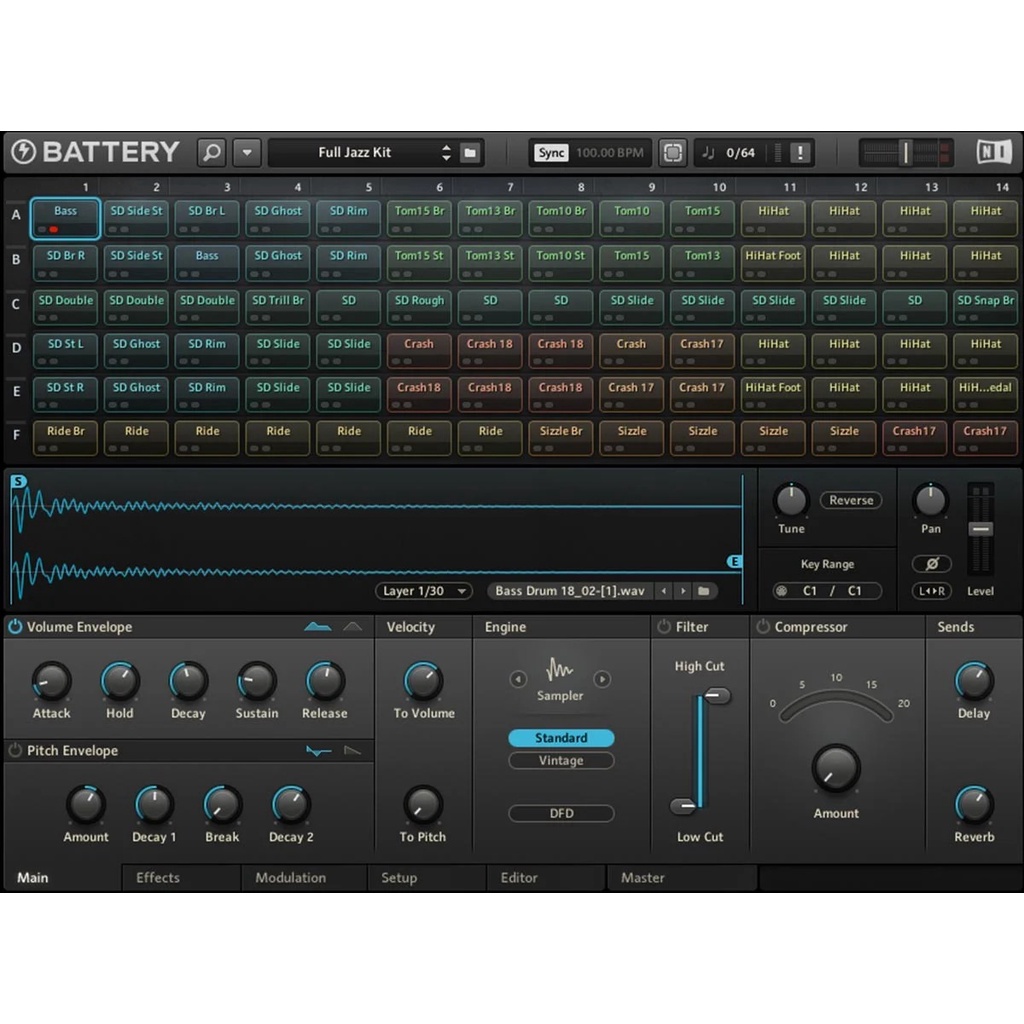This screenshot has width=1024, height=1024.
Task: Open the Layer 1/30 dropdown
Action: click(x=424, y=591)
